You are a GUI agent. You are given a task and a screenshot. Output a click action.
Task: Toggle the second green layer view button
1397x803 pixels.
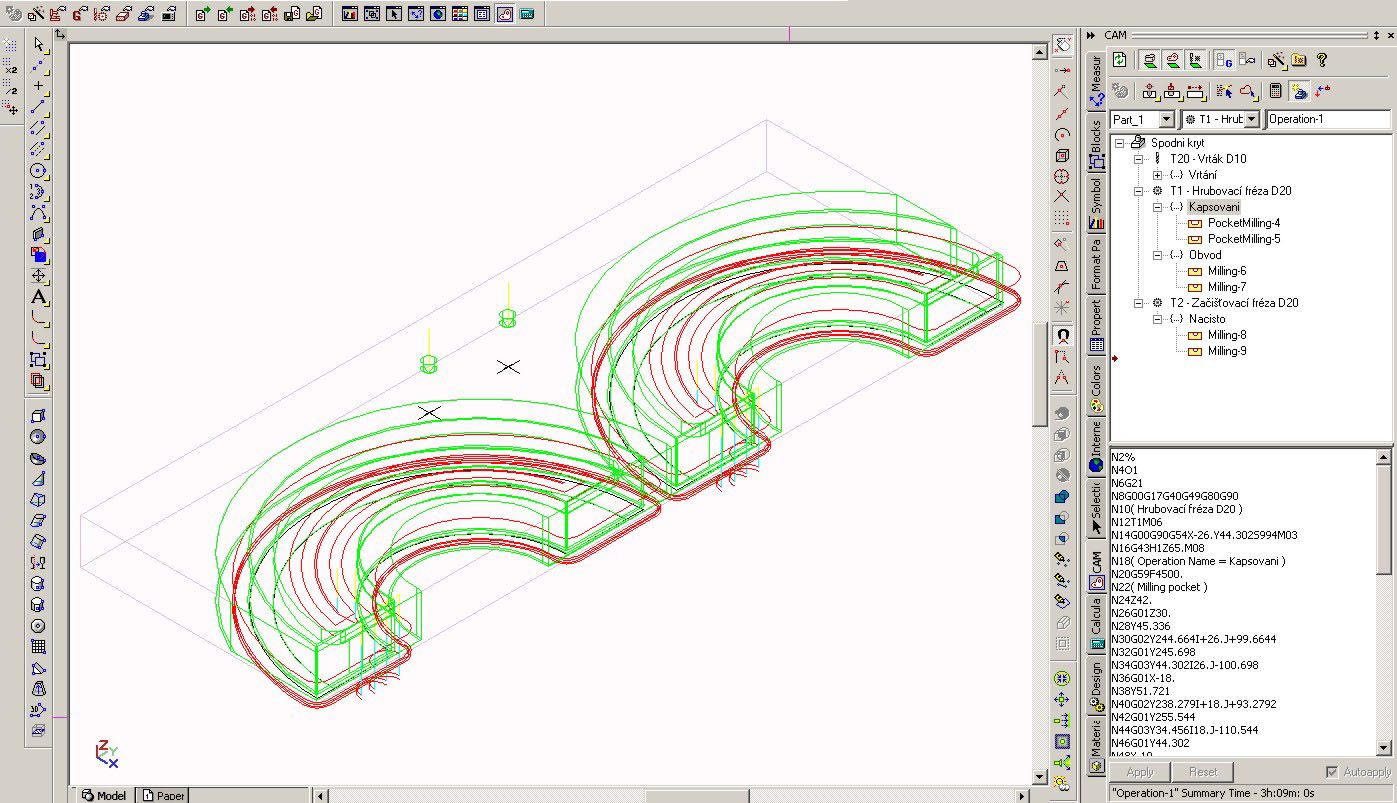pos(1172,60)
